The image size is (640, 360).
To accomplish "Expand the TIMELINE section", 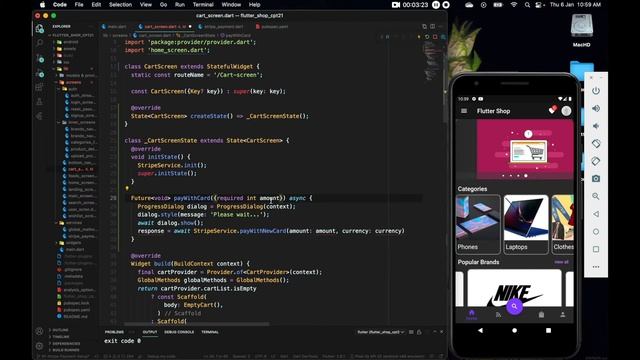I will click(x=60, y=337).
